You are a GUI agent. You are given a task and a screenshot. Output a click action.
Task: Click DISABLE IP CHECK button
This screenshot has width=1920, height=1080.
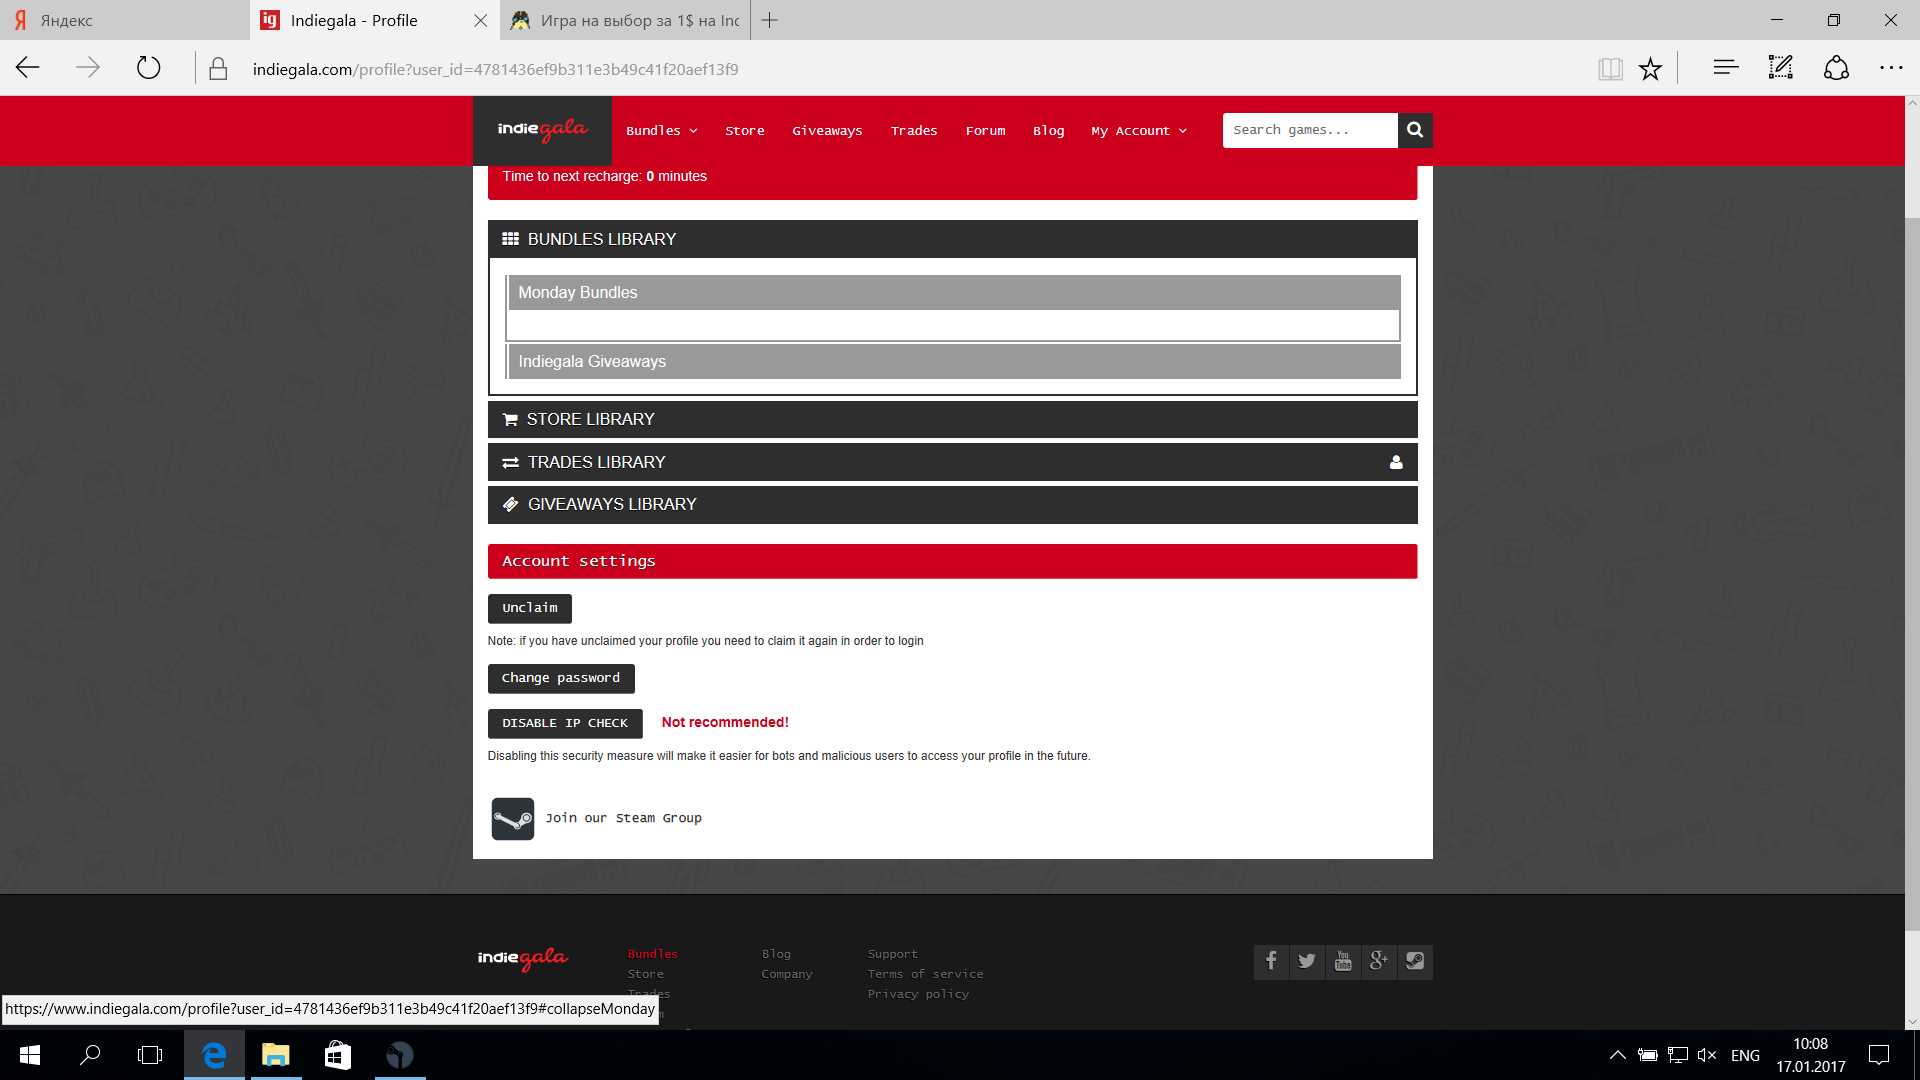[565, 723]
